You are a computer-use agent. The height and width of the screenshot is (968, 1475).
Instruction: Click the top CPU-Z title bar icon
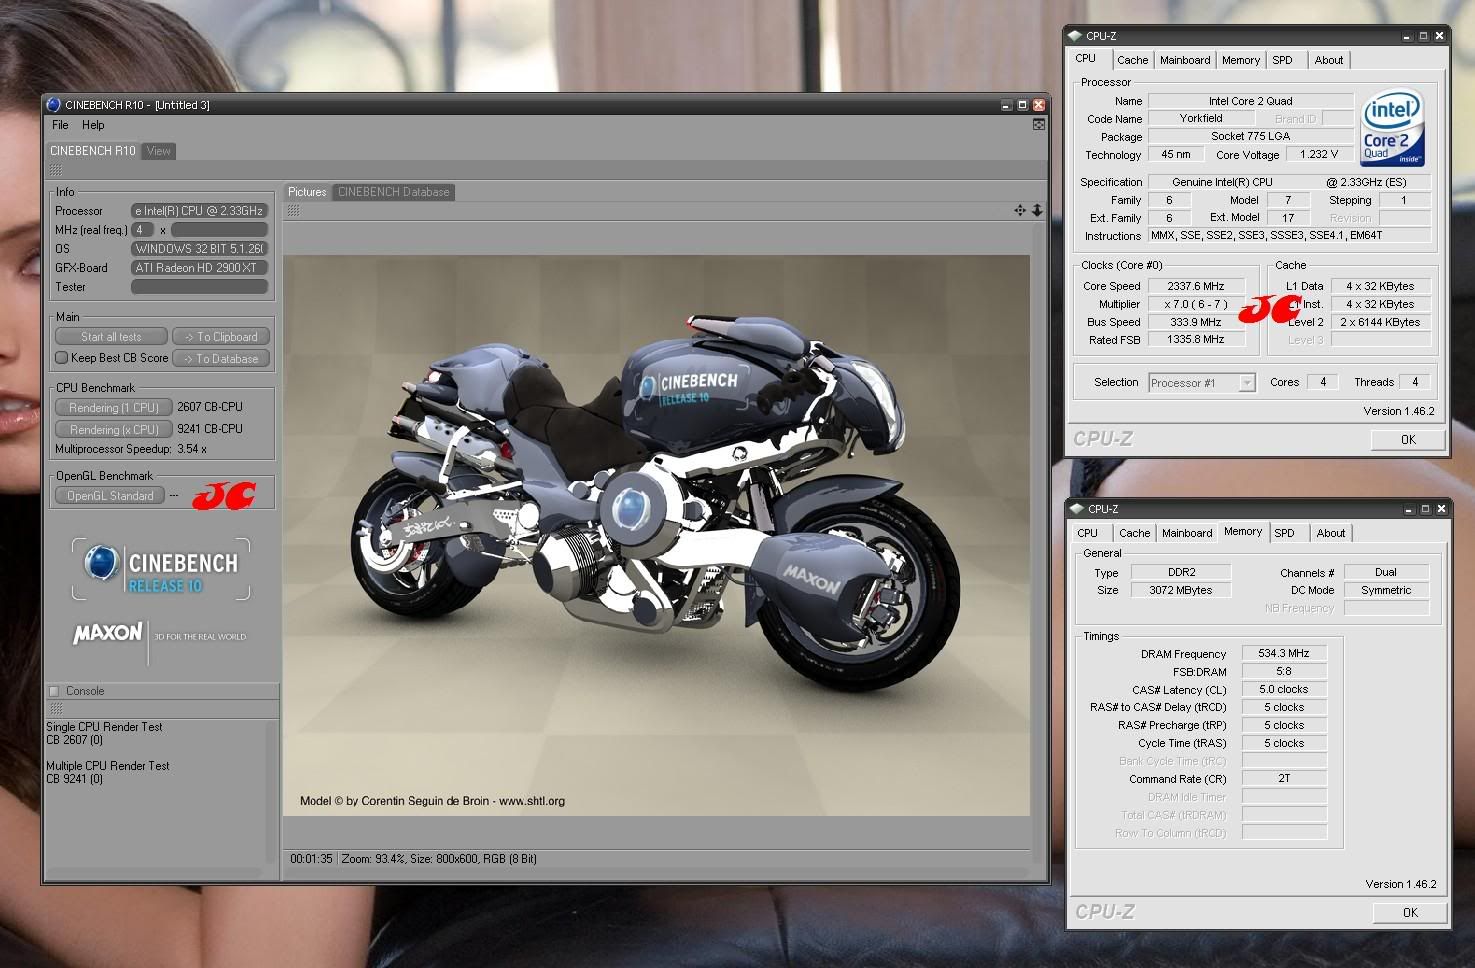pyautogui.click(x=1076, y=36)
